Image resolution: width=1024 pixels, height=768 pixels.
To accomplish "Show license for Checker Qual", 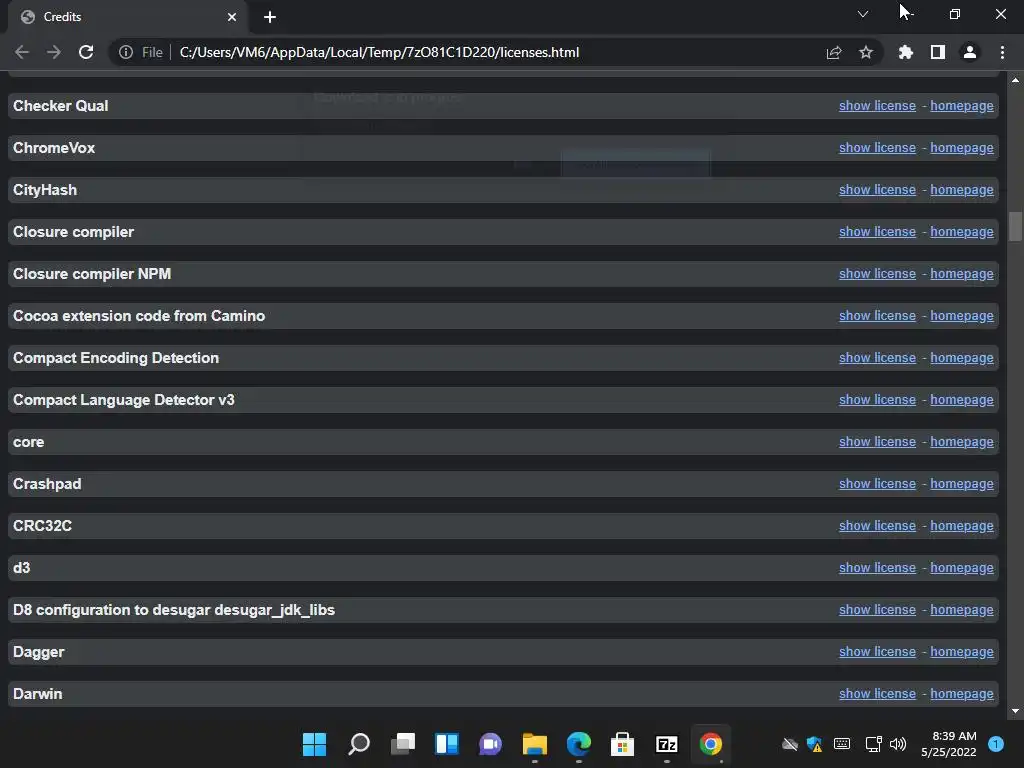I will point(877,106).
